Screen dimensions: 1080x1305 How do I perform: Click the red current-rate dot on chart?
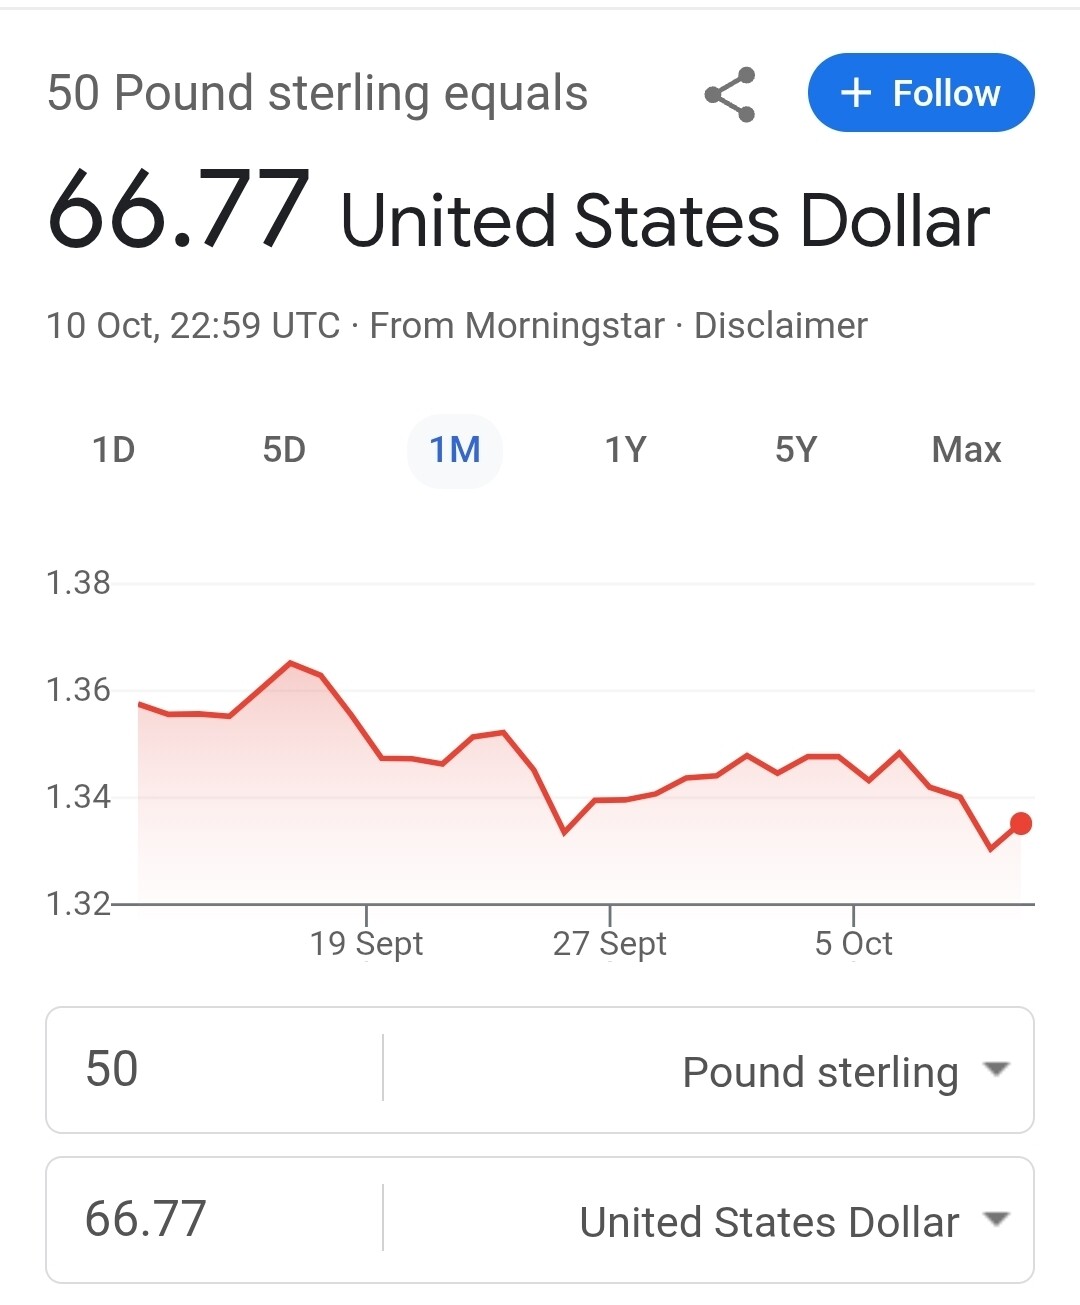point(1021,824)
